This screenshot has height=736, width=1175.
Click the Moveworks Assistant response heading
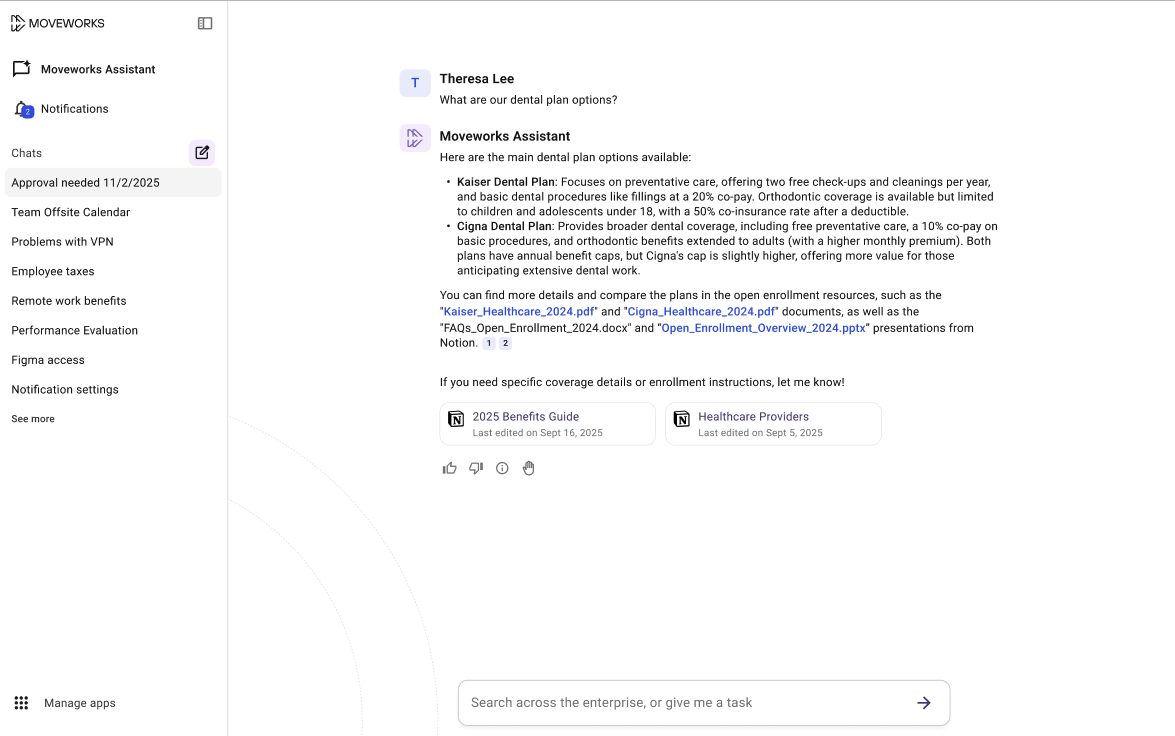(505, 136)
